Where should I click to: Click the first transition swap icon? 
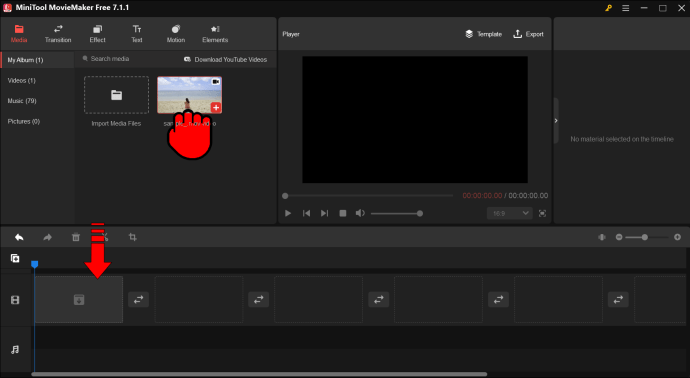tap(138, 300)
